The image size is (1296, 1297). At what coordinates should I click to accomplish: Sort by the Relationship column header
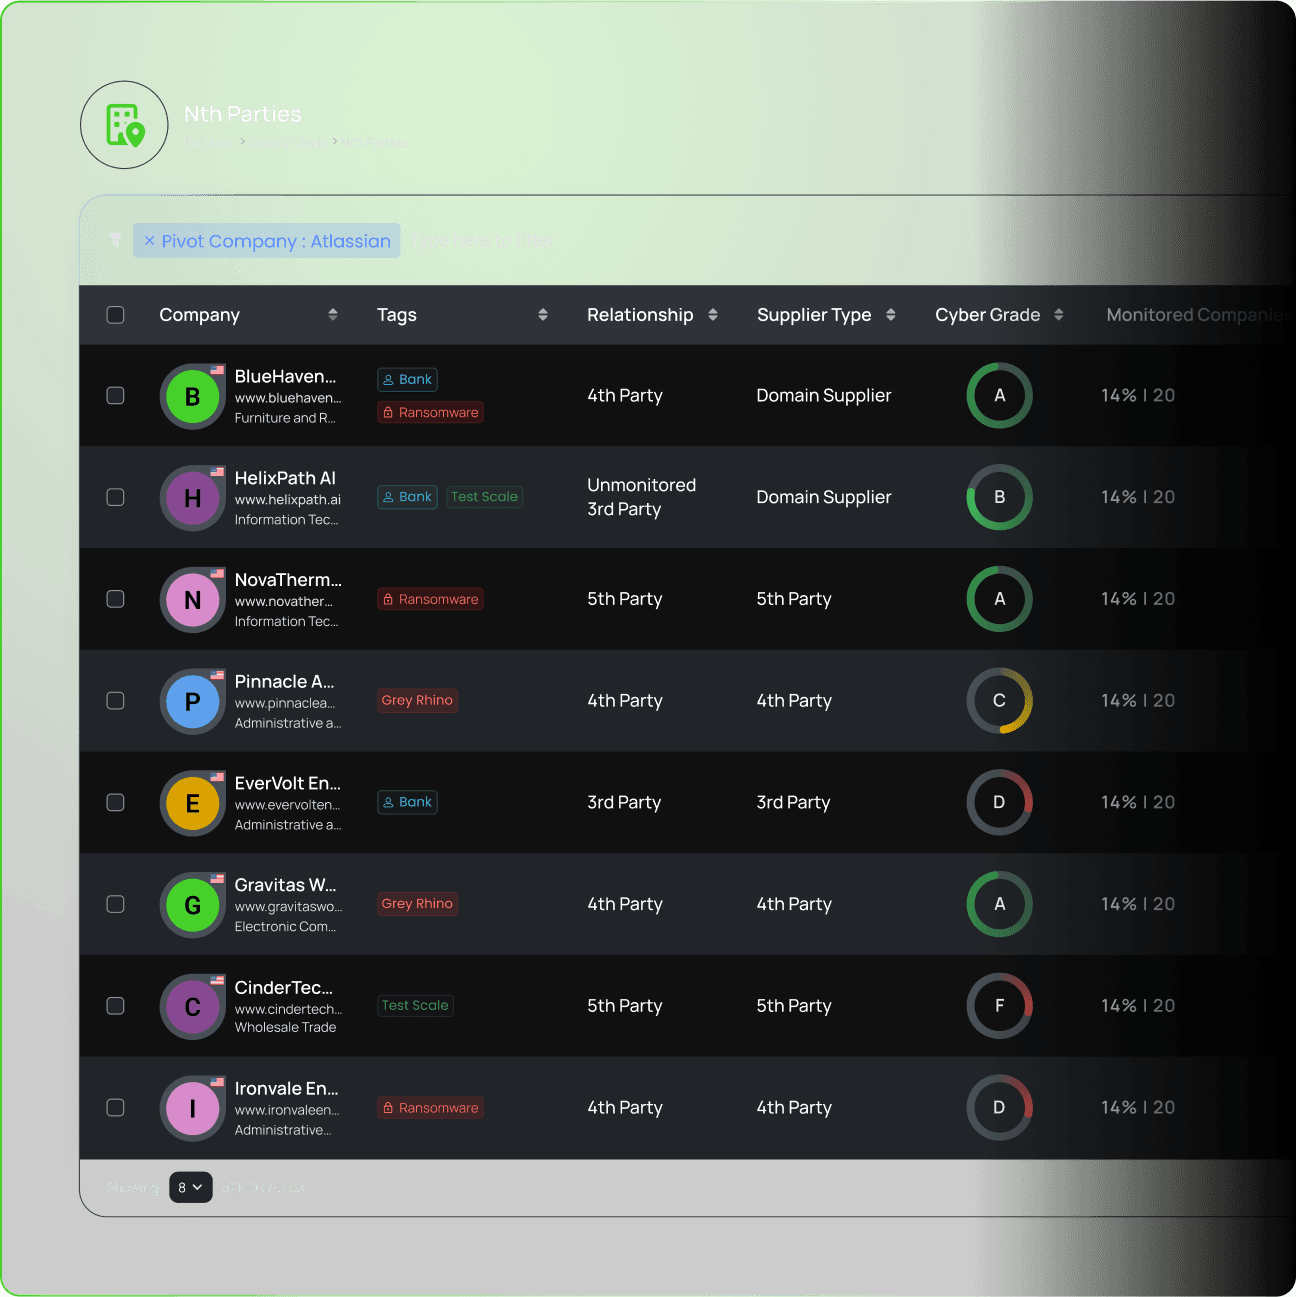[640, 315]
